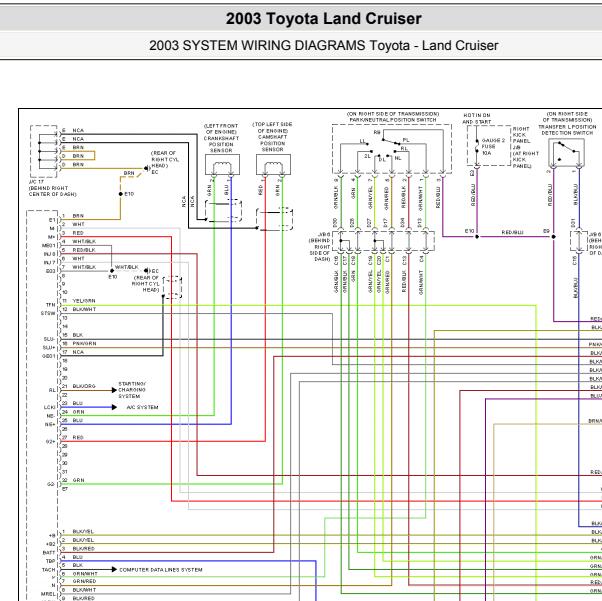
Task: Click the horizontal "RED/BLU" wire label
Action: pyautogui.click(x=513, y=232)
